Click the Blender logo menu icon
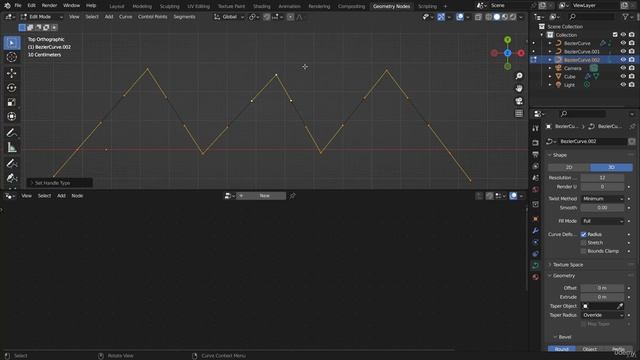The height and width of the screenshot is (360, 640). pyautogui.click(x=7, y=6)
